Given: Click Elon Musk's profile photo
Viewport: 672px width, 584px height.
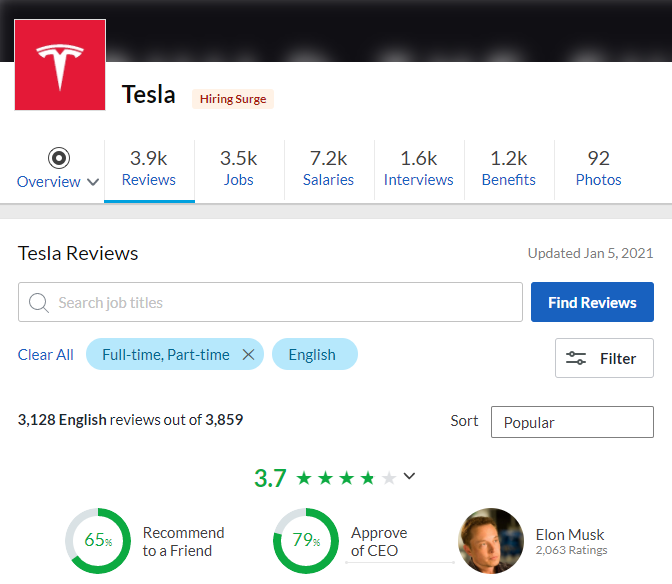Looking at the screenshot, I should [491, 541].
